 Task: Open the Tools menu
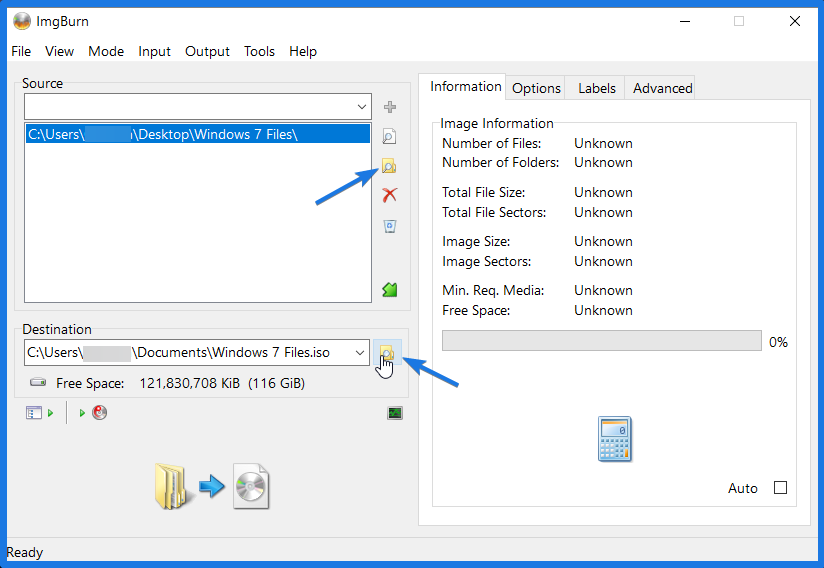(260, 51)
